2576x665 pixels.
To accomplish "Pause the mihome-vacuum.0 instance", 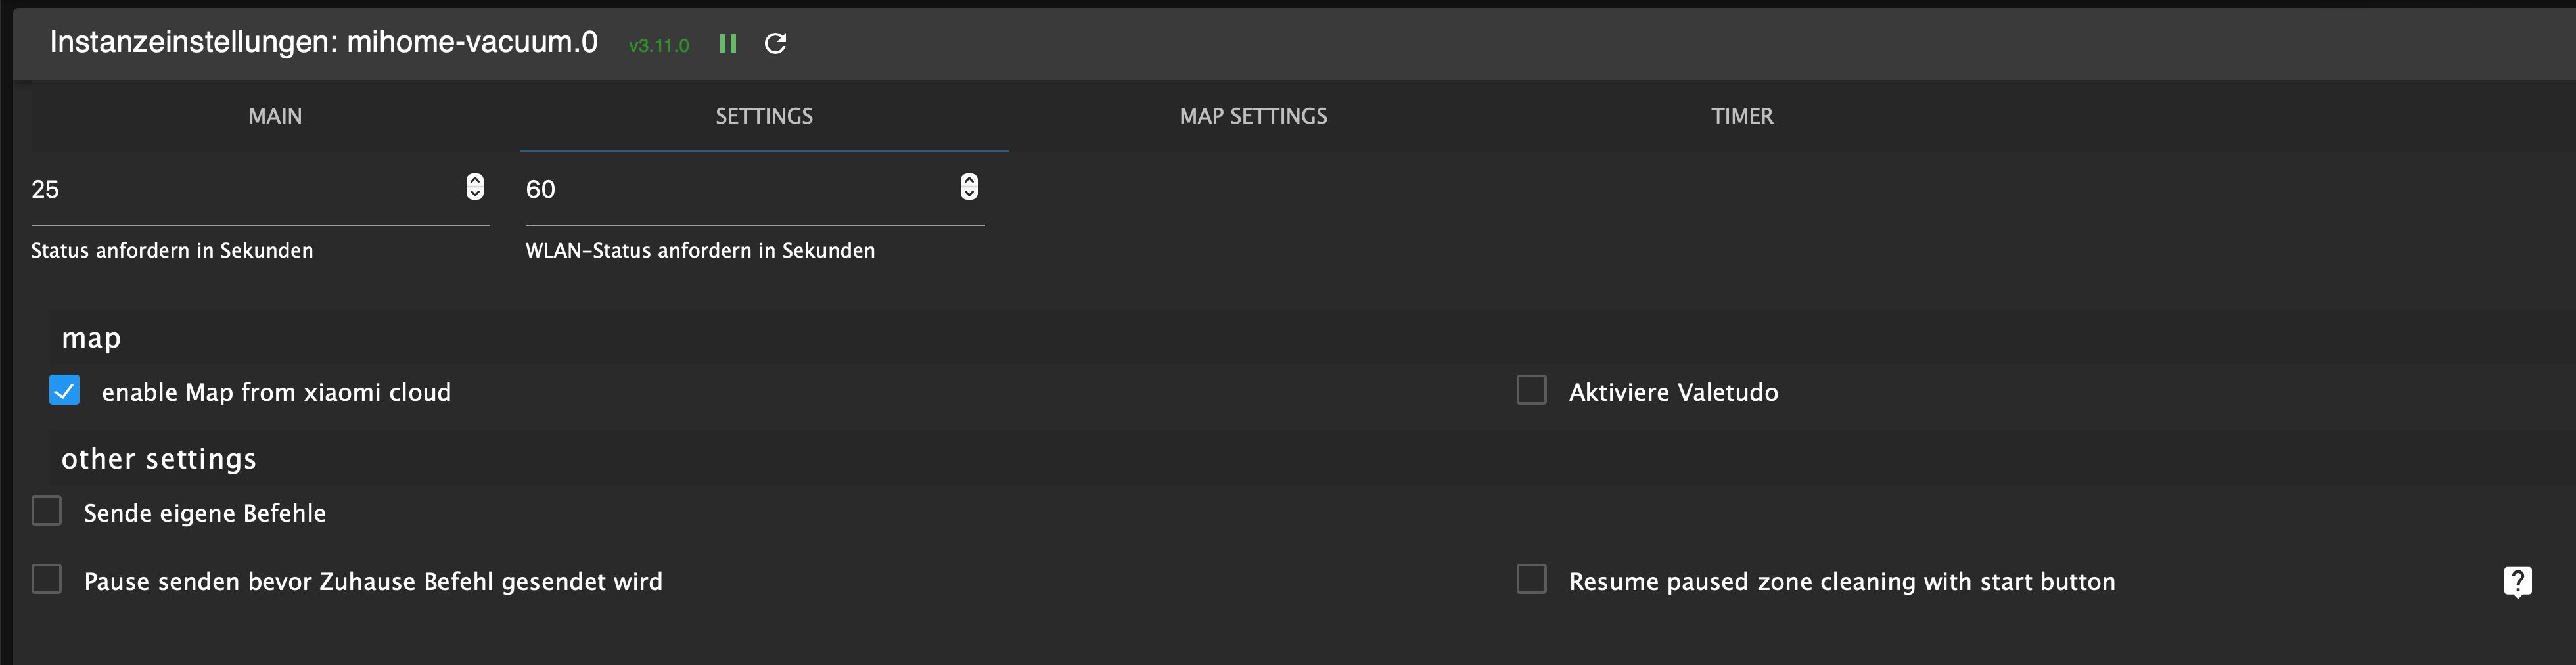I will pyautogui.click(x=728, y=43).
